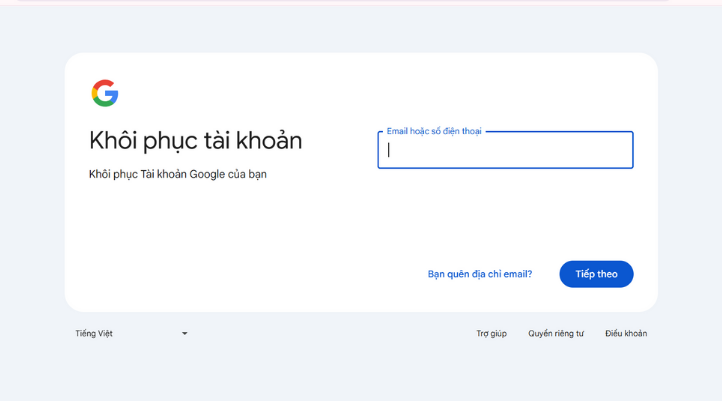
Task: Open the 'Điều khoản' terms link
Action: click(626, 333)
